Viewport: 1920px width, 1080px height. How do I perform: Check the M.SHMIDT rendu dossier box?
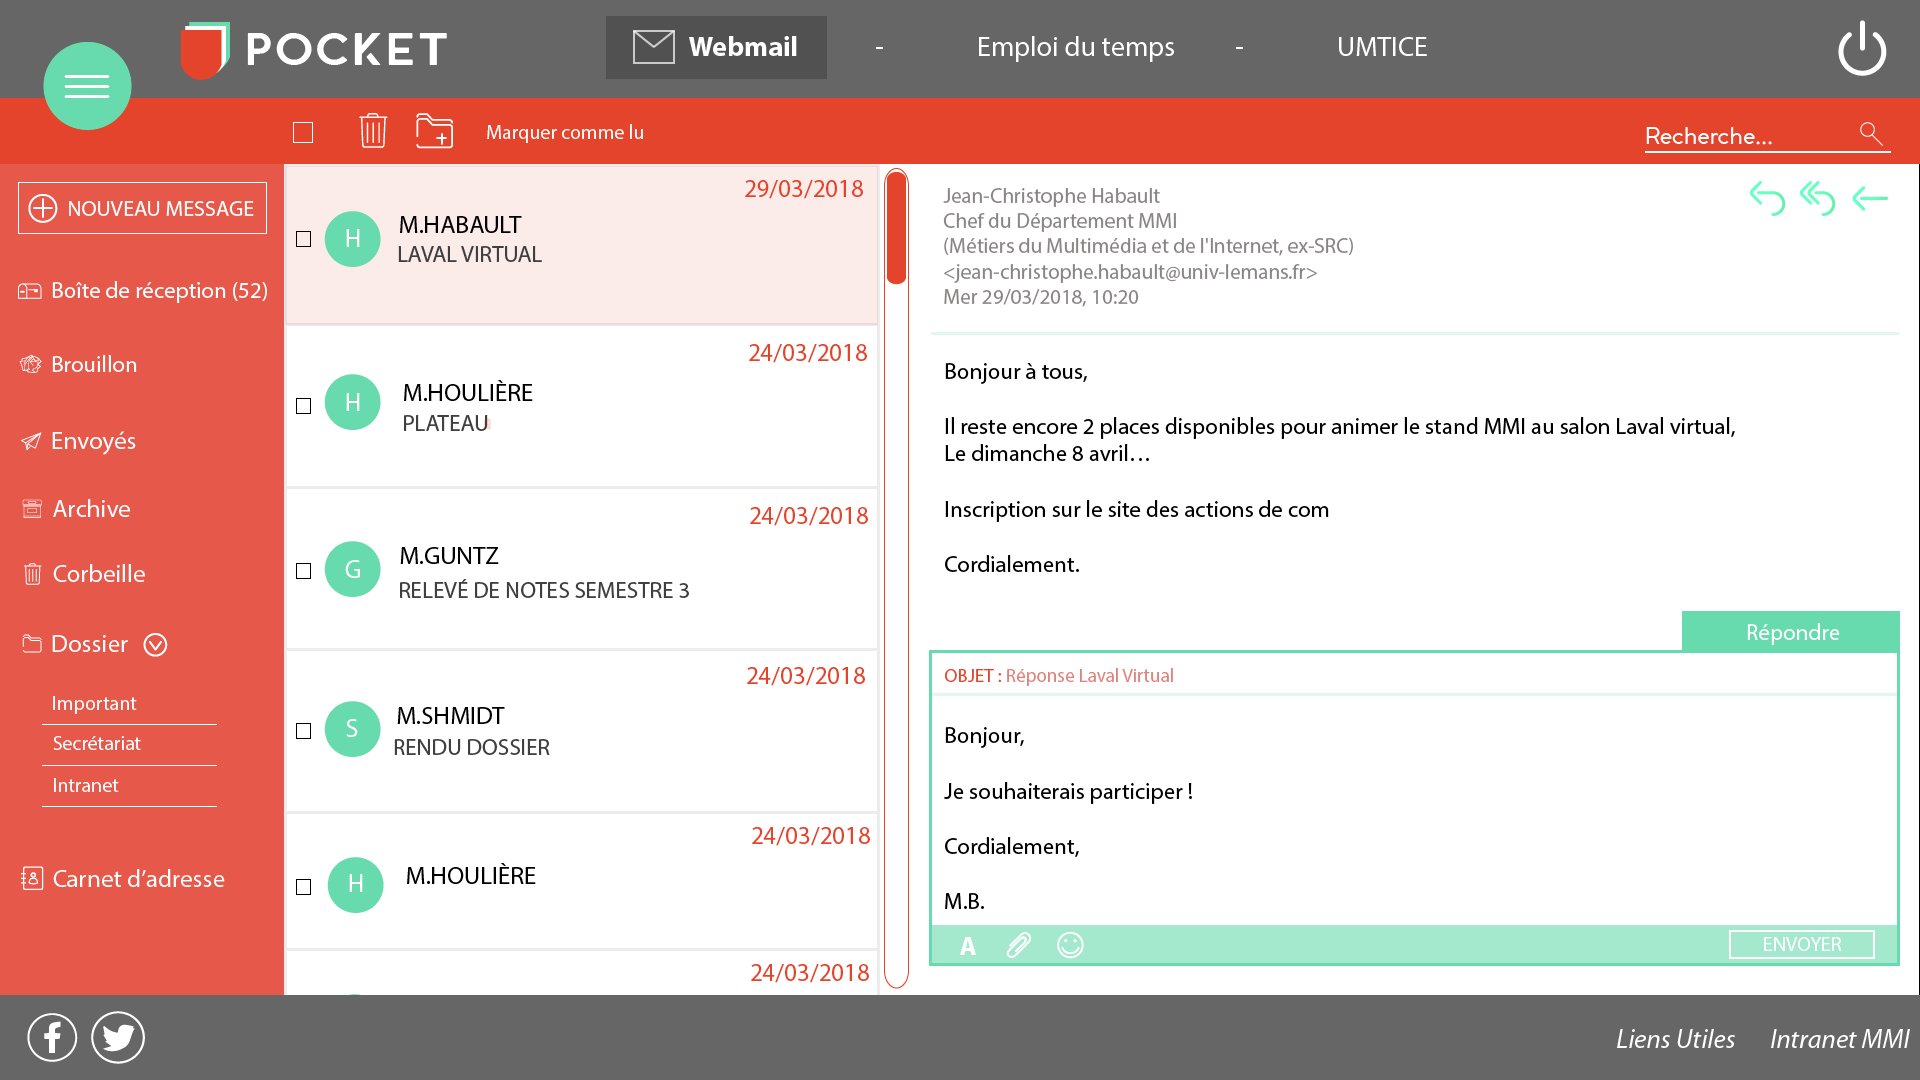tap(304, 731)
